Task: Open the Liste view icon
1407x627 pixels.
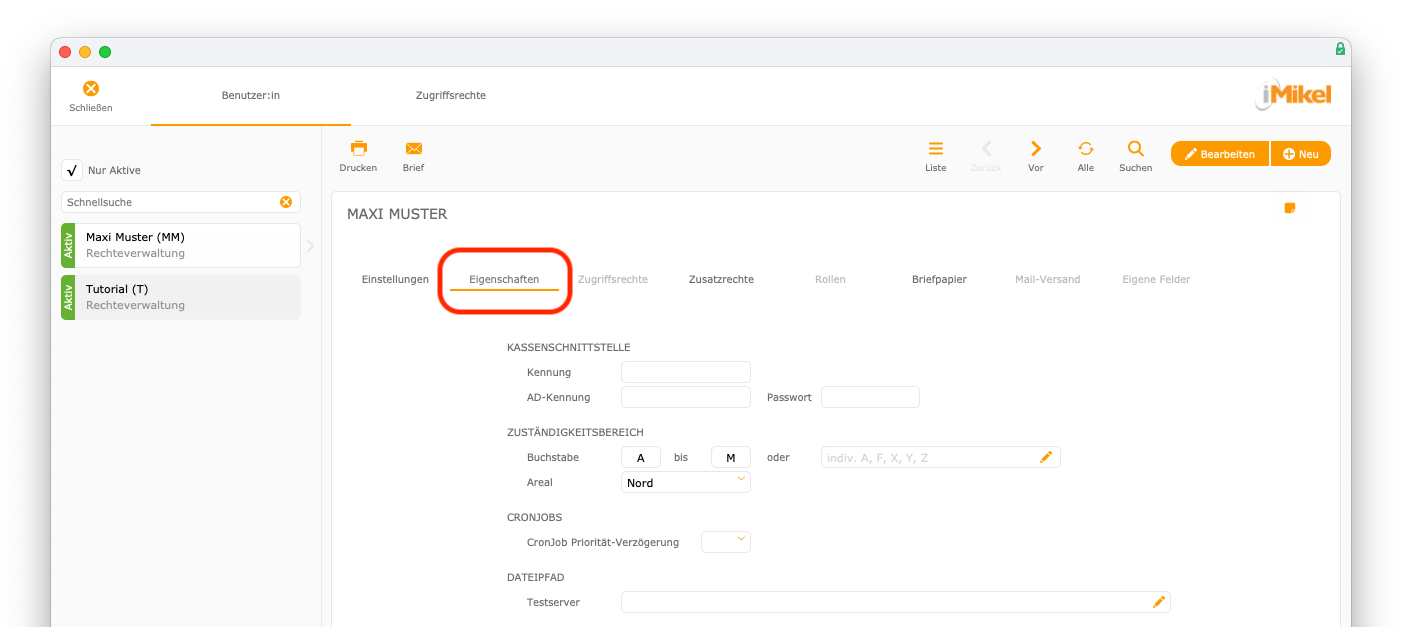Action: click(936, 148)
